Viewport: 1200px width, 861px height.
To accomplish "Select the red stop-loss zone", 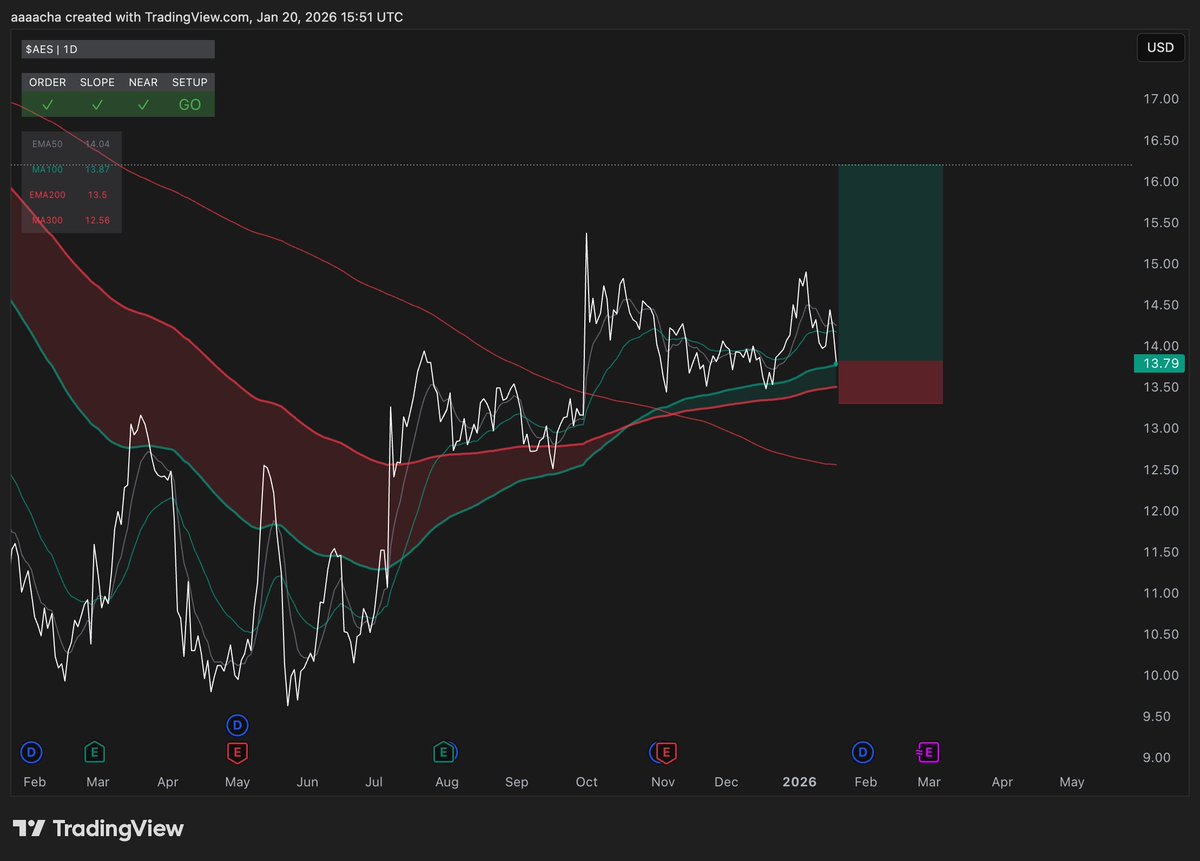I will 890,382.
